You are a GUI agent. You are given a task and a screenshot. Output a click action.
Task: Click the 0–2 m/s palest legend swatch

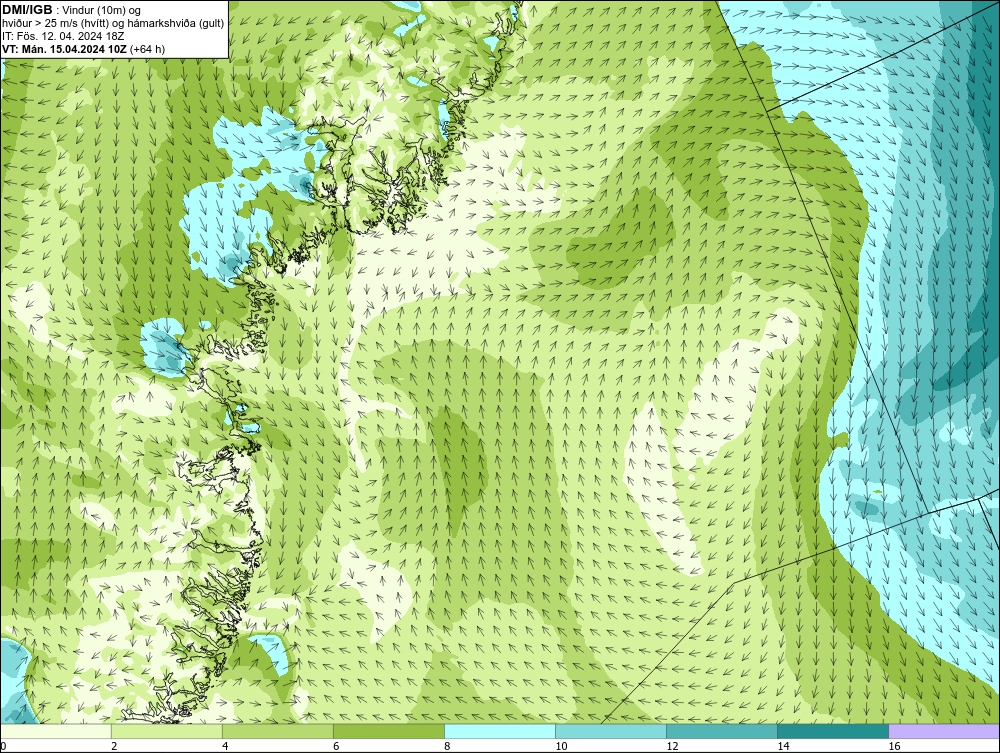(x=56, y=731)
